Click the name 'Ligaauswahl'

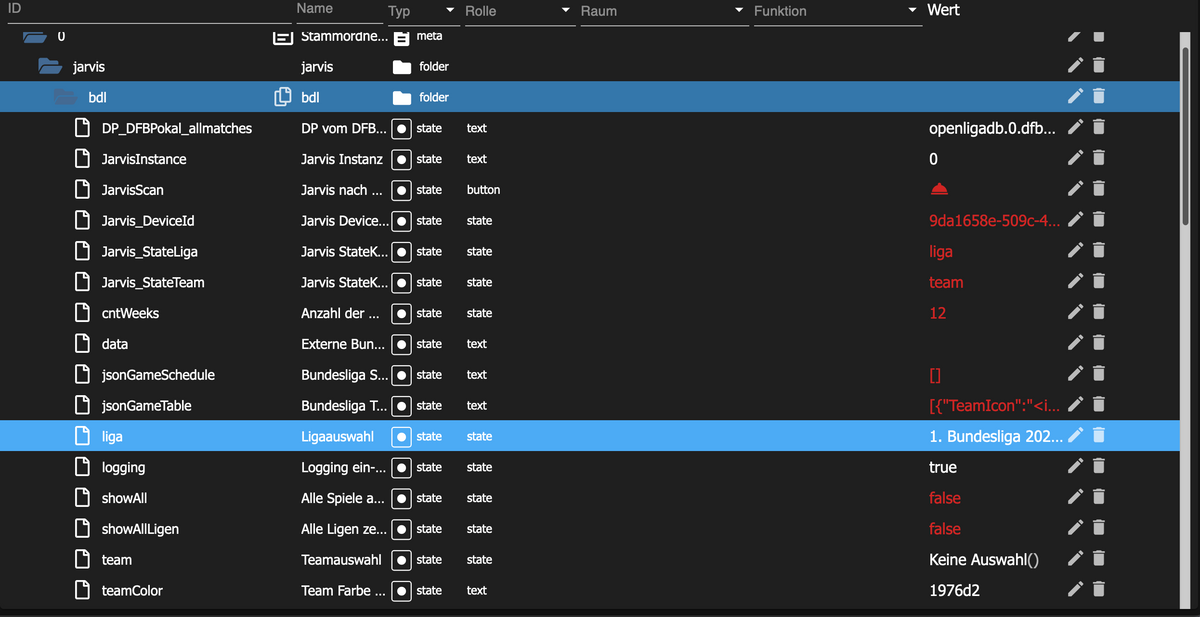point(338,436)
